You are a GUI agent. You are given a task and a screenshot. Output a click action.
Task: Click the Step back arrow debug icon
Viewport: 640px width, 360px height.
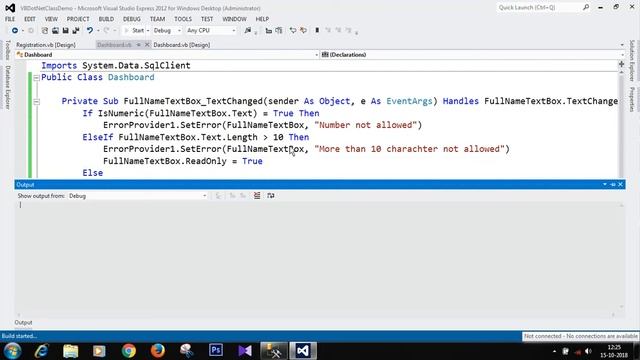293,31
